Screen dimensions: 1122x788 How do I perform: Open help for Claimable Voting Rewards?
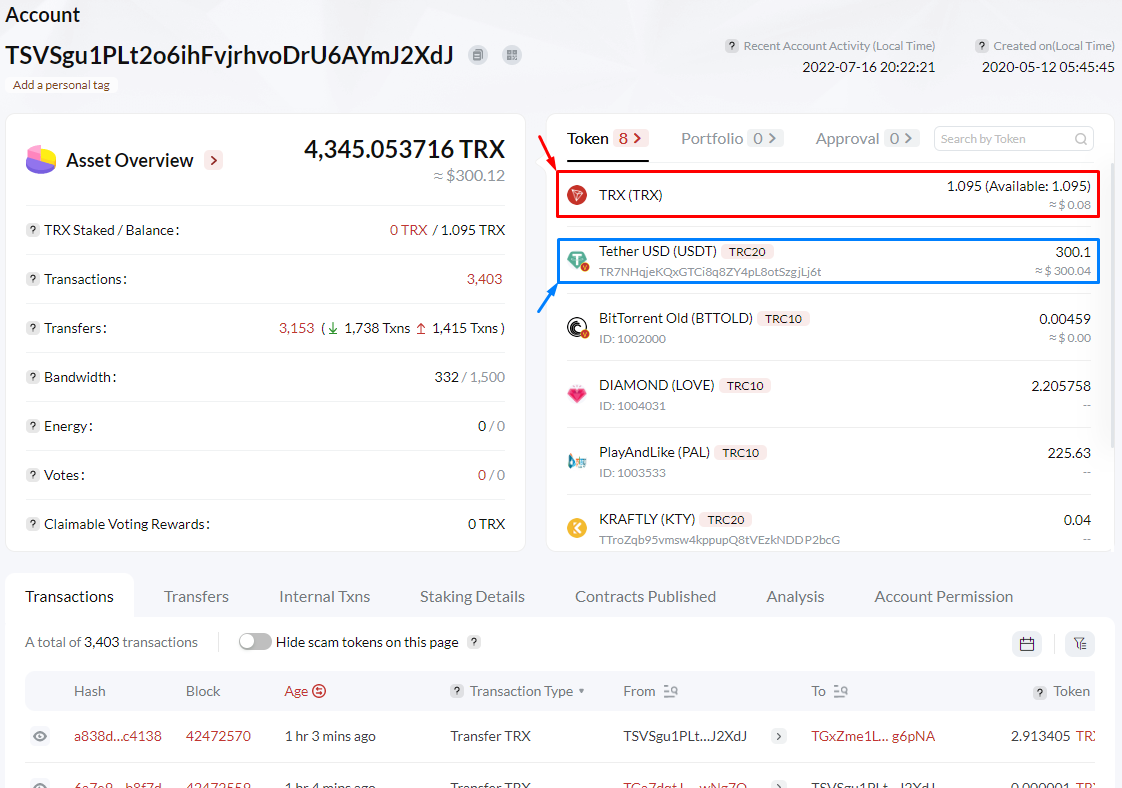click(x=33, y=524)
